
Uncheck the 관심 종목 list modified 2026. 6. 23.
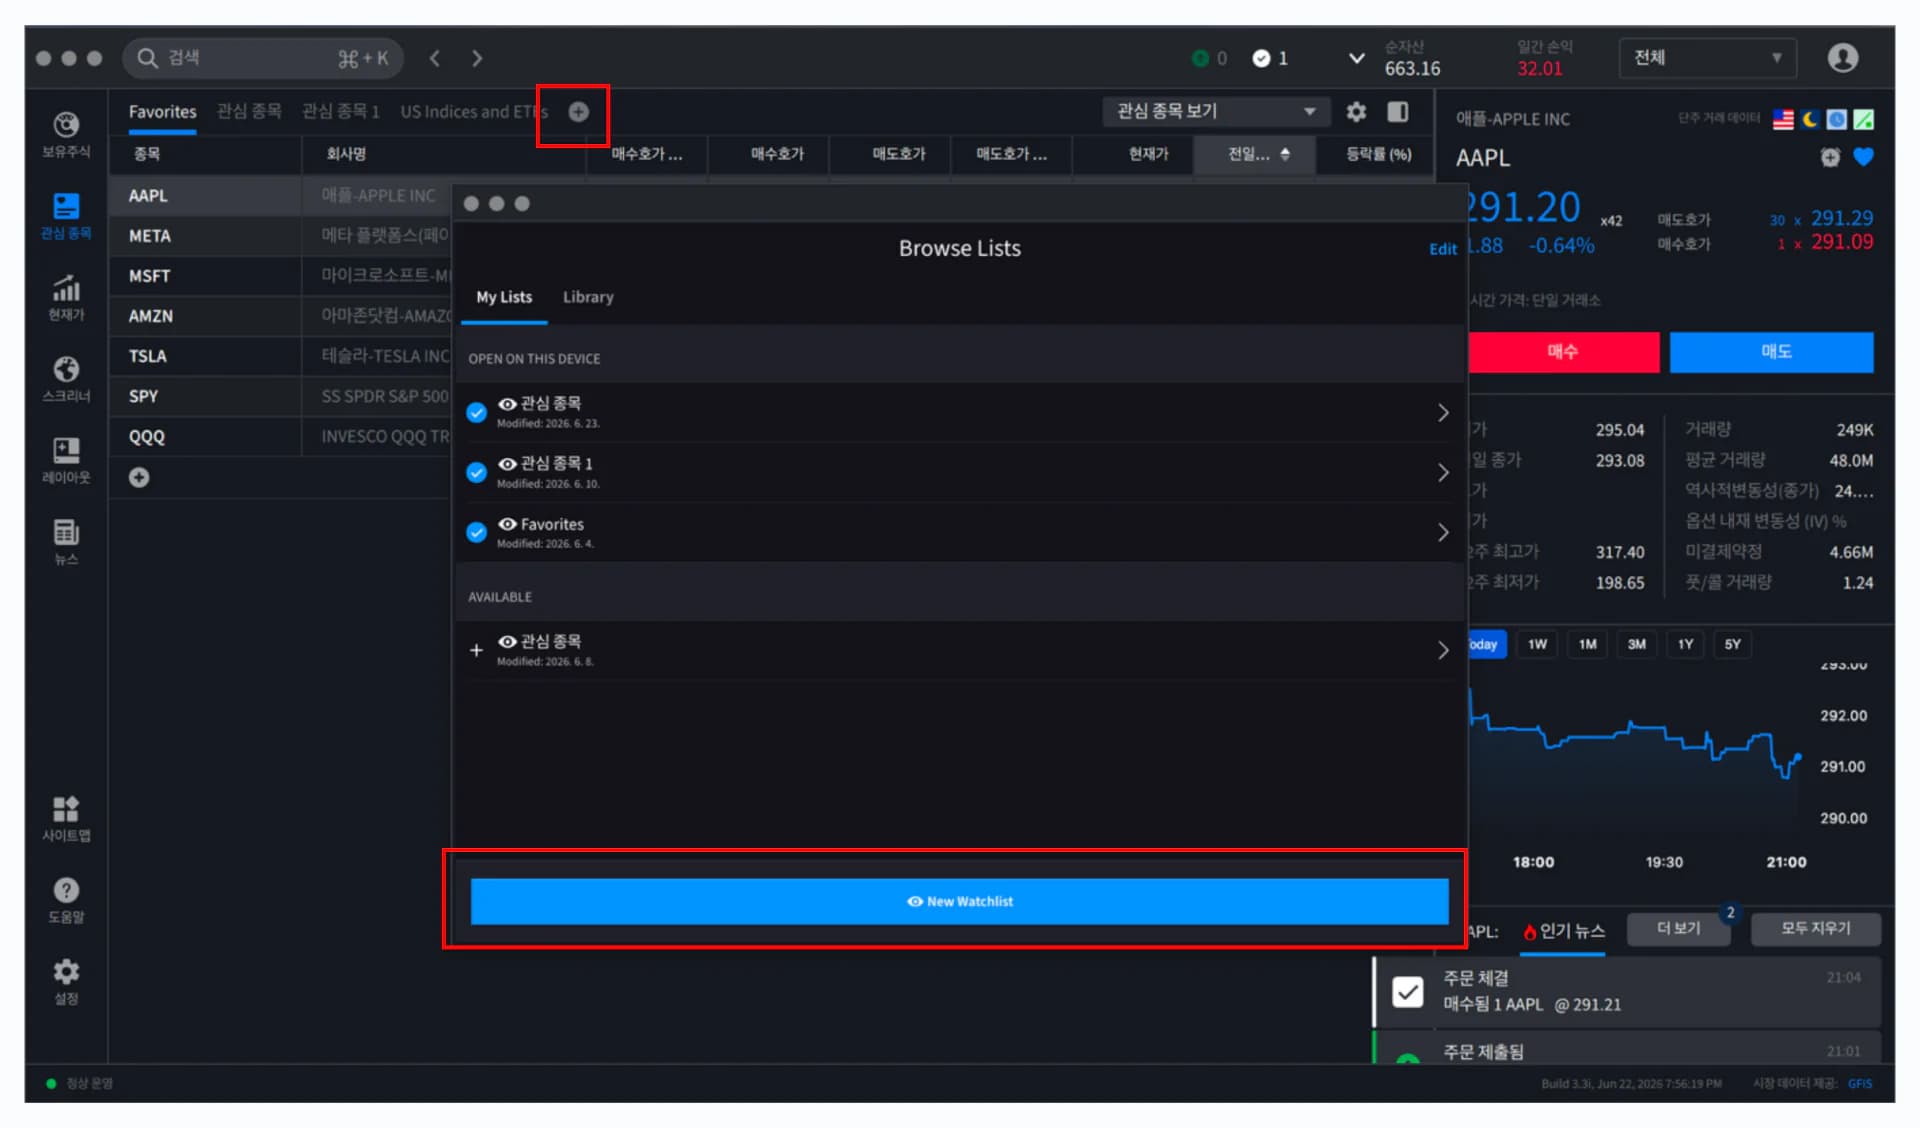(477, 412)
